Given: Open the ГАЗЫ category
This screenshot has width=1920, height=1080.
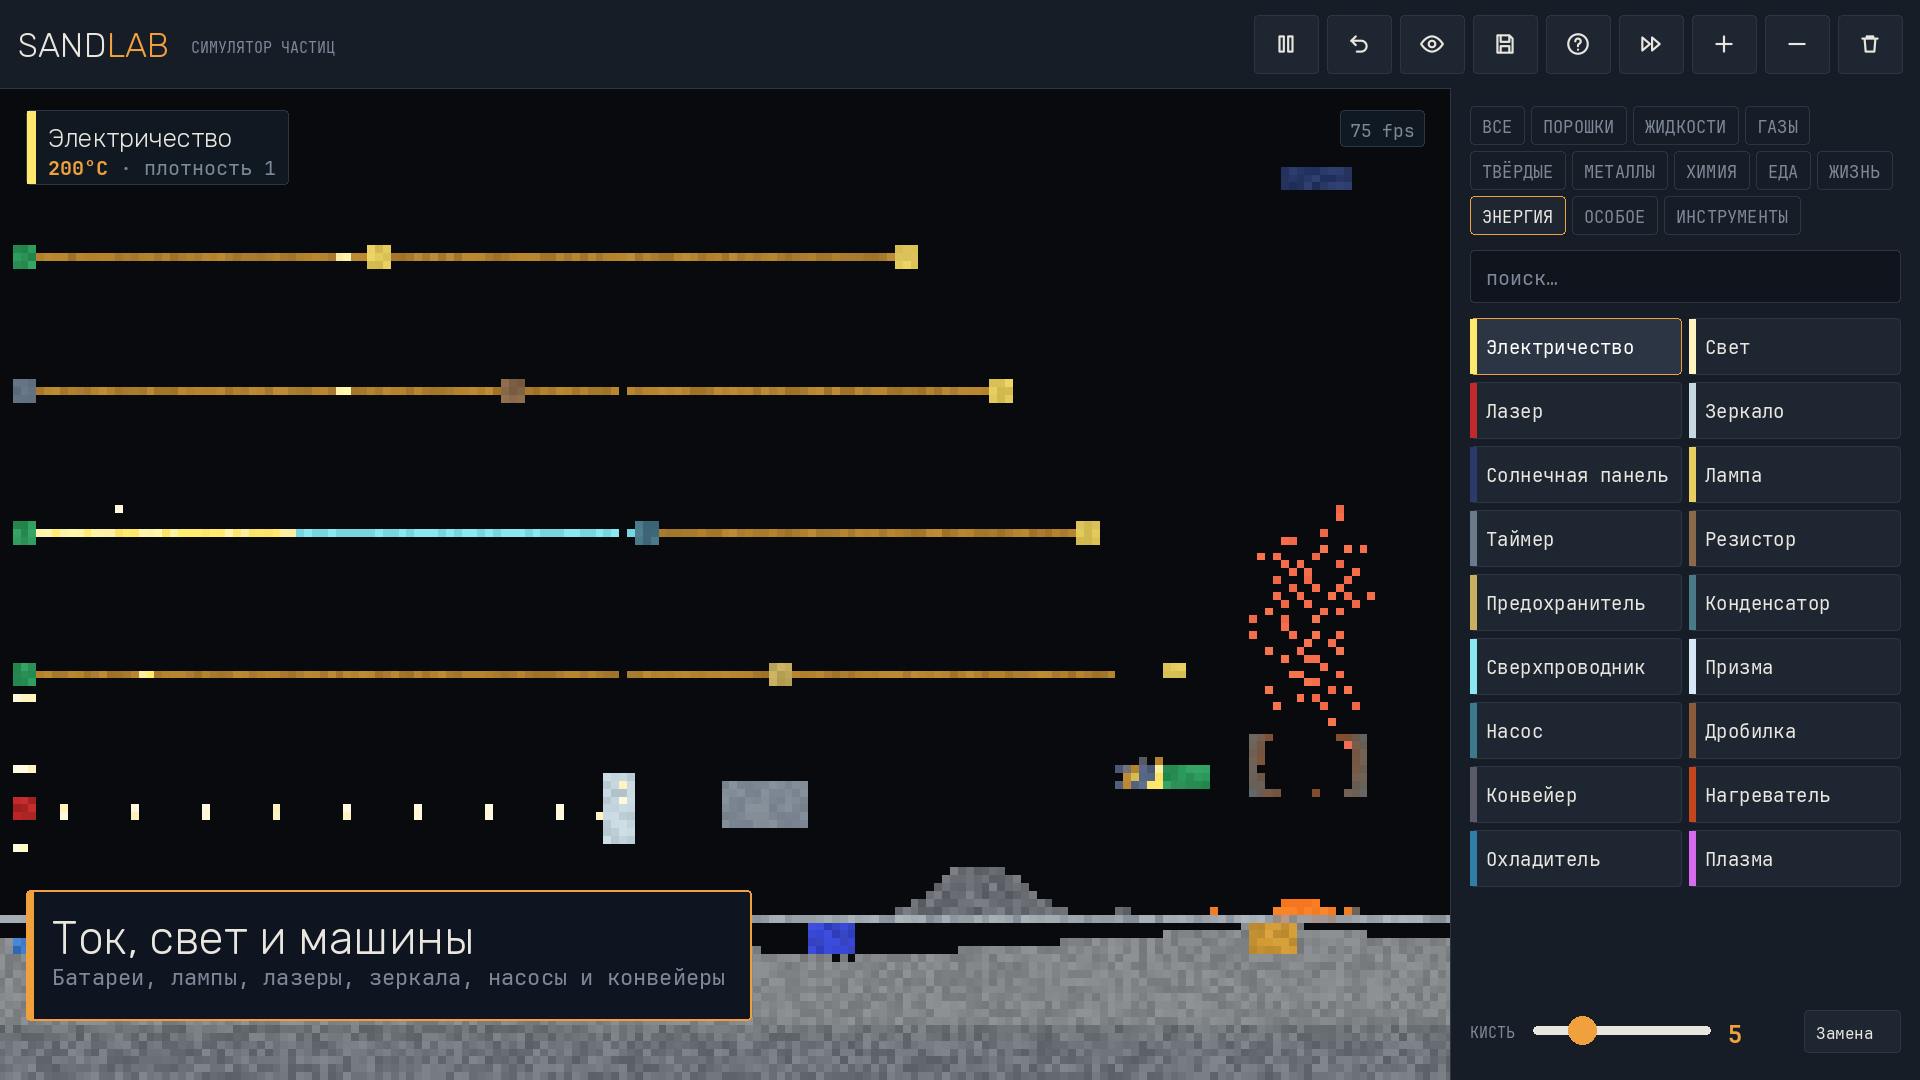Looking at the screenshot, I should coord(1777,126).
